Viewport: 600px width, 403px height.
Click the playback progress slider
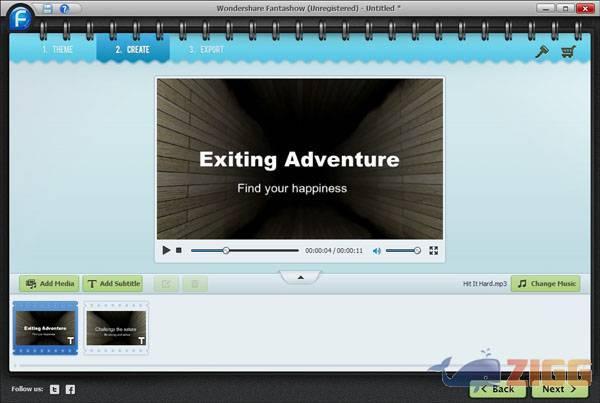(244, 250)
